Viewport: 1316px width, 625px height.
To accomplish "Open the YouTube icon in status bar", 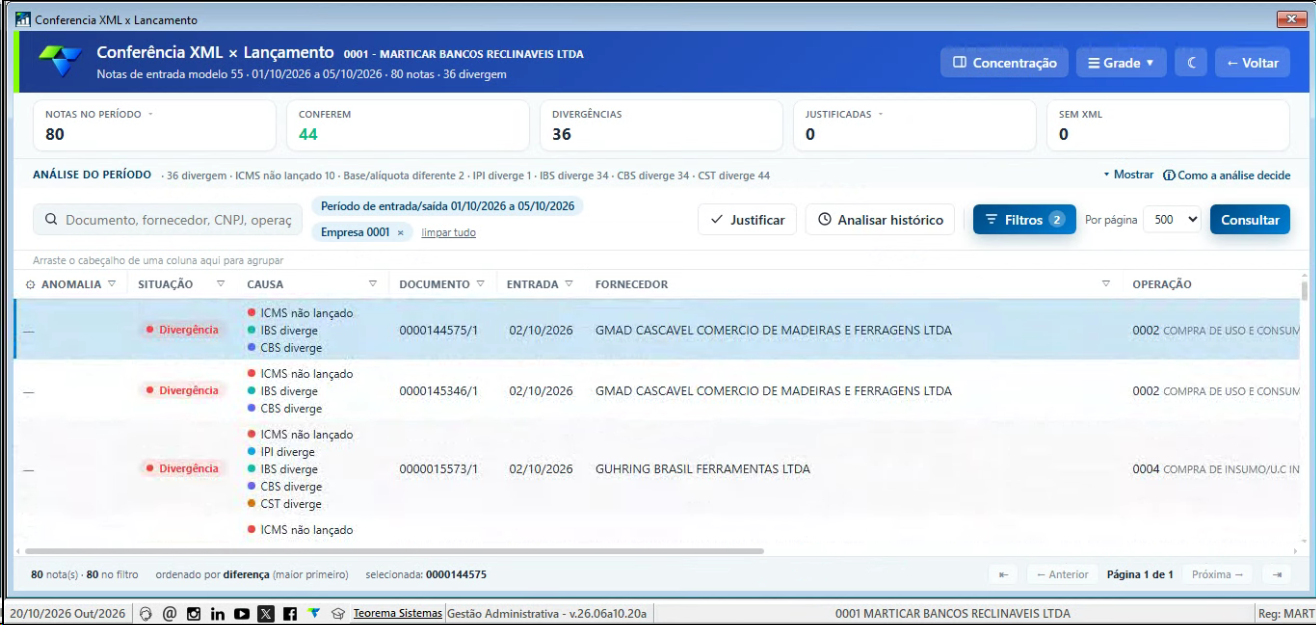I will tap(242, 613).
